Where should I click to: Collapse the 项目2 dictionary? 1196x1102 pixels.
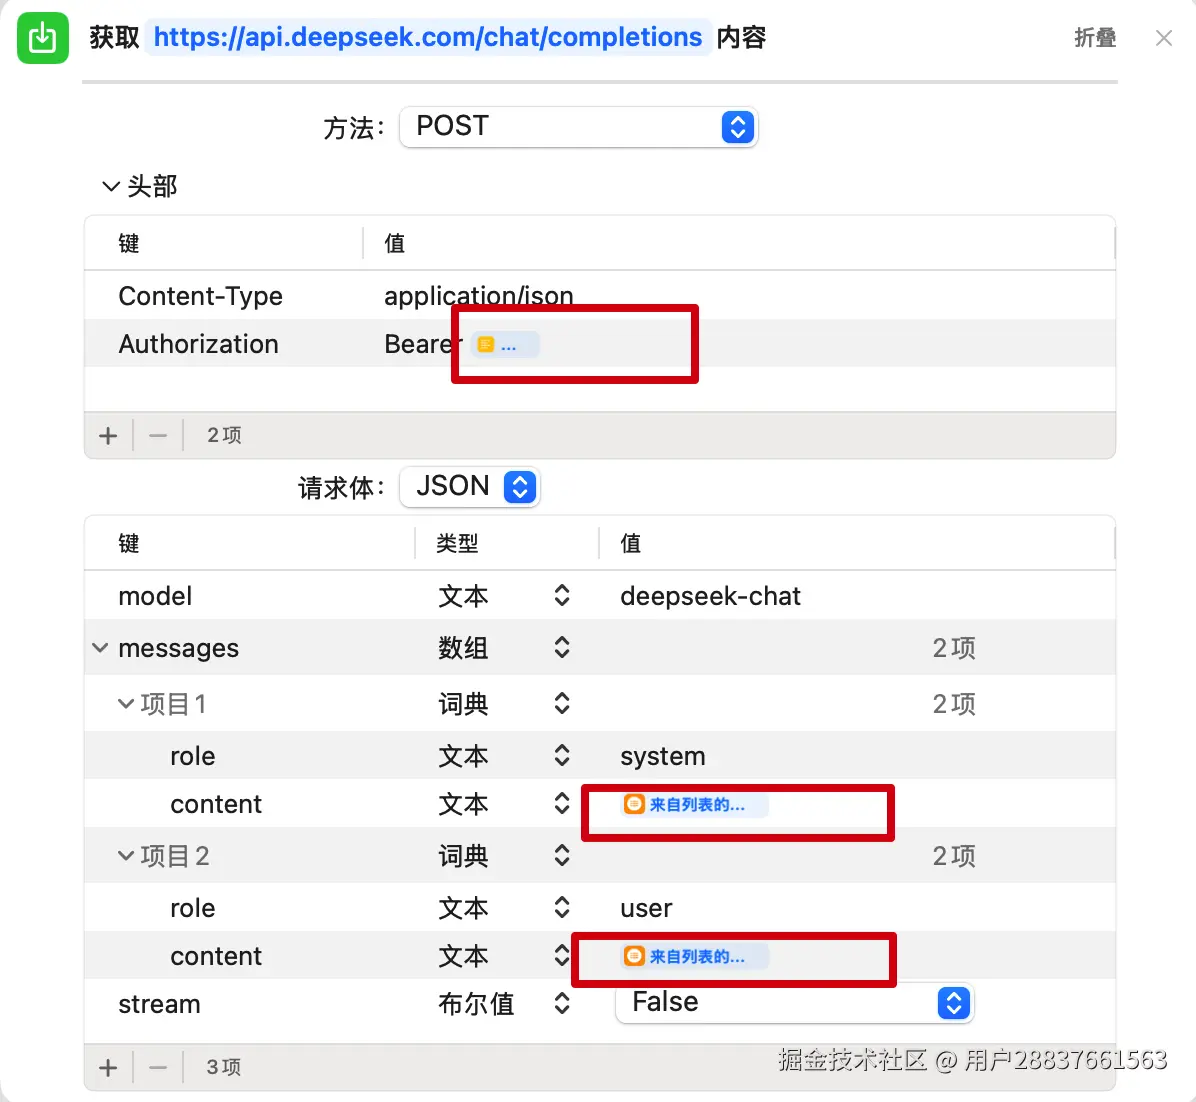126,856
